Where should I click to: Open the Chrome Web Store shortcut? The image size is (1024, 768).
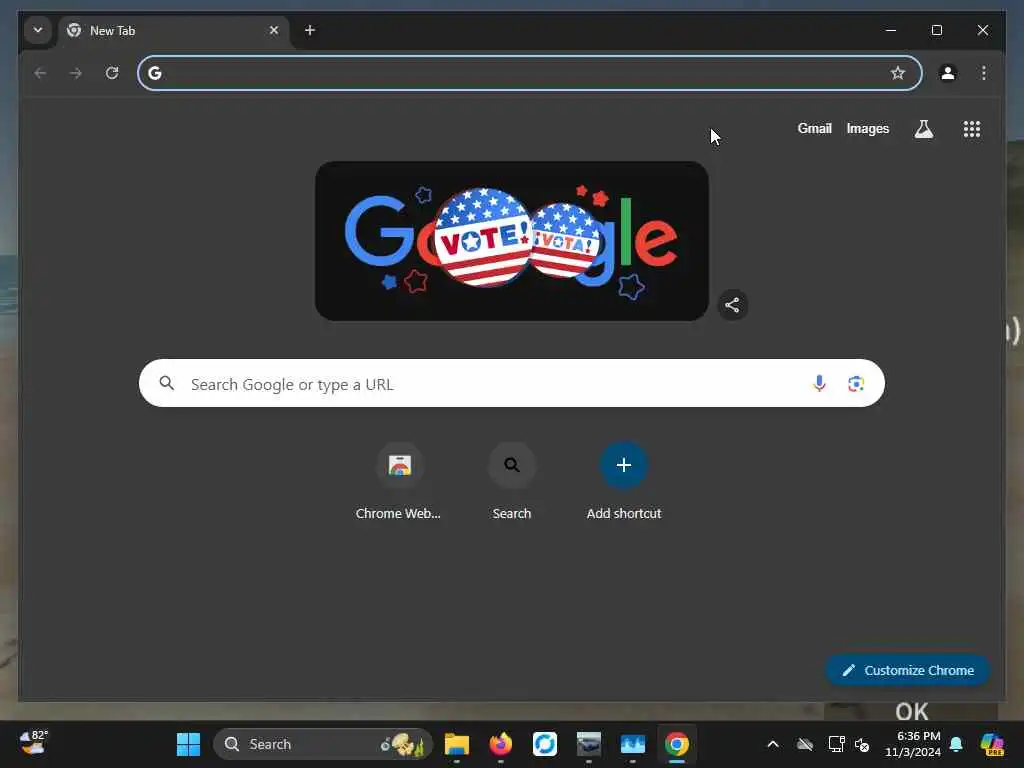click(398, 482)
